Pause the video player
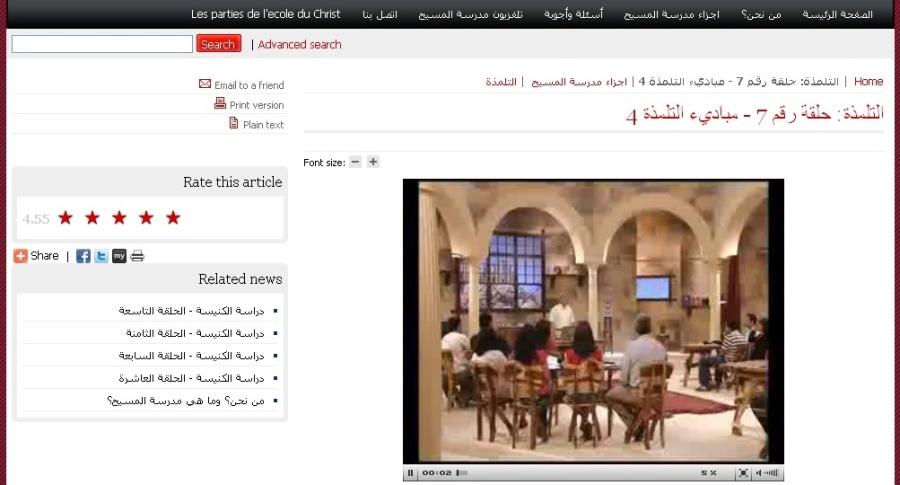The height and width of the screenshot is (485, 900). (410, 473)
